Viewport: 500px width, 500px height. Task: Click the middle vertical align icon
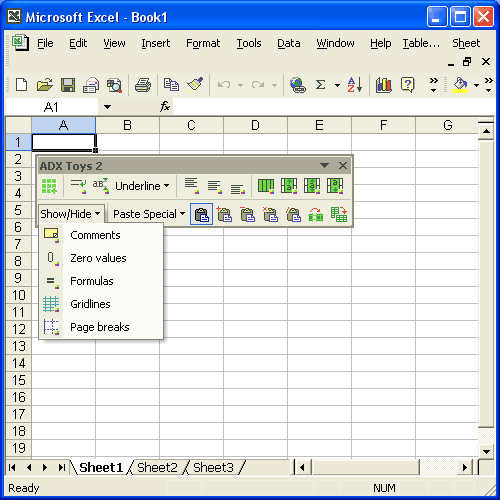pos(215,186)
